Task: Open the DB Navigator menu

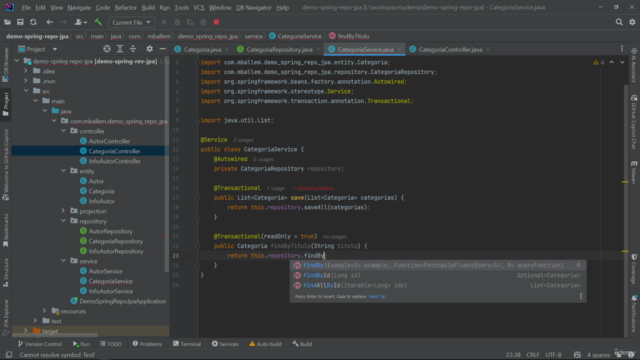Action: [253, 7]
